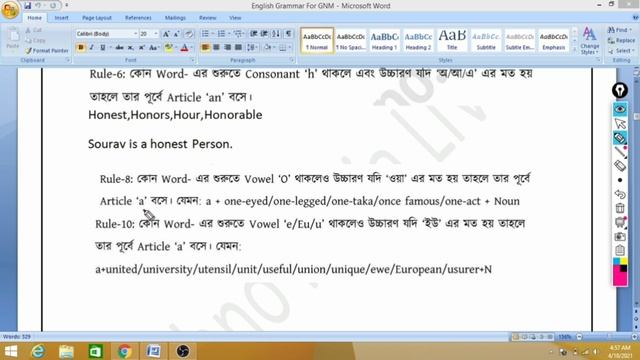Select the eraser tool in annotation toolbar
The width and height of the screenshot is (640, 360).
(620, 166)
